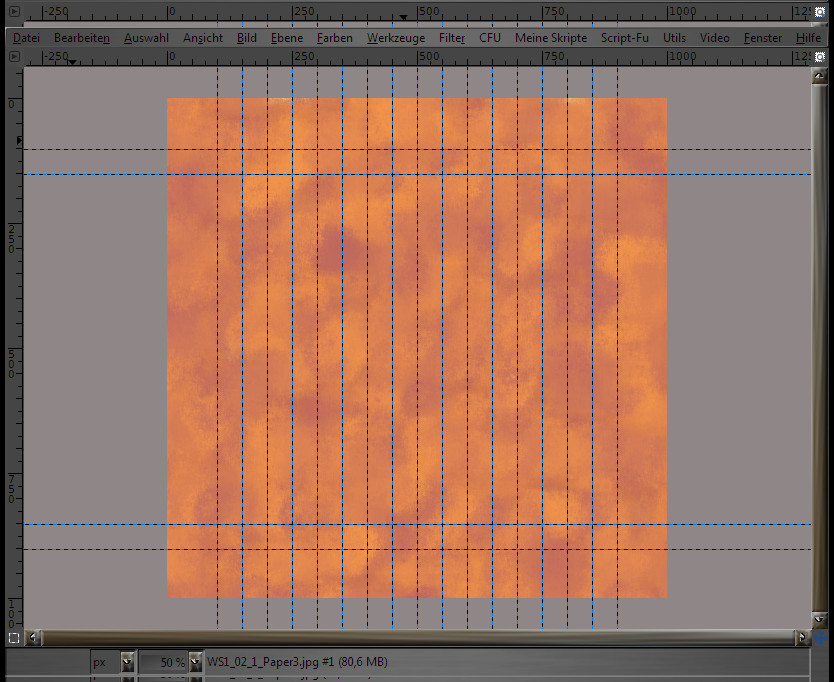
Task: Open the Script-Fu menu
Action: [x=625, y=37]
